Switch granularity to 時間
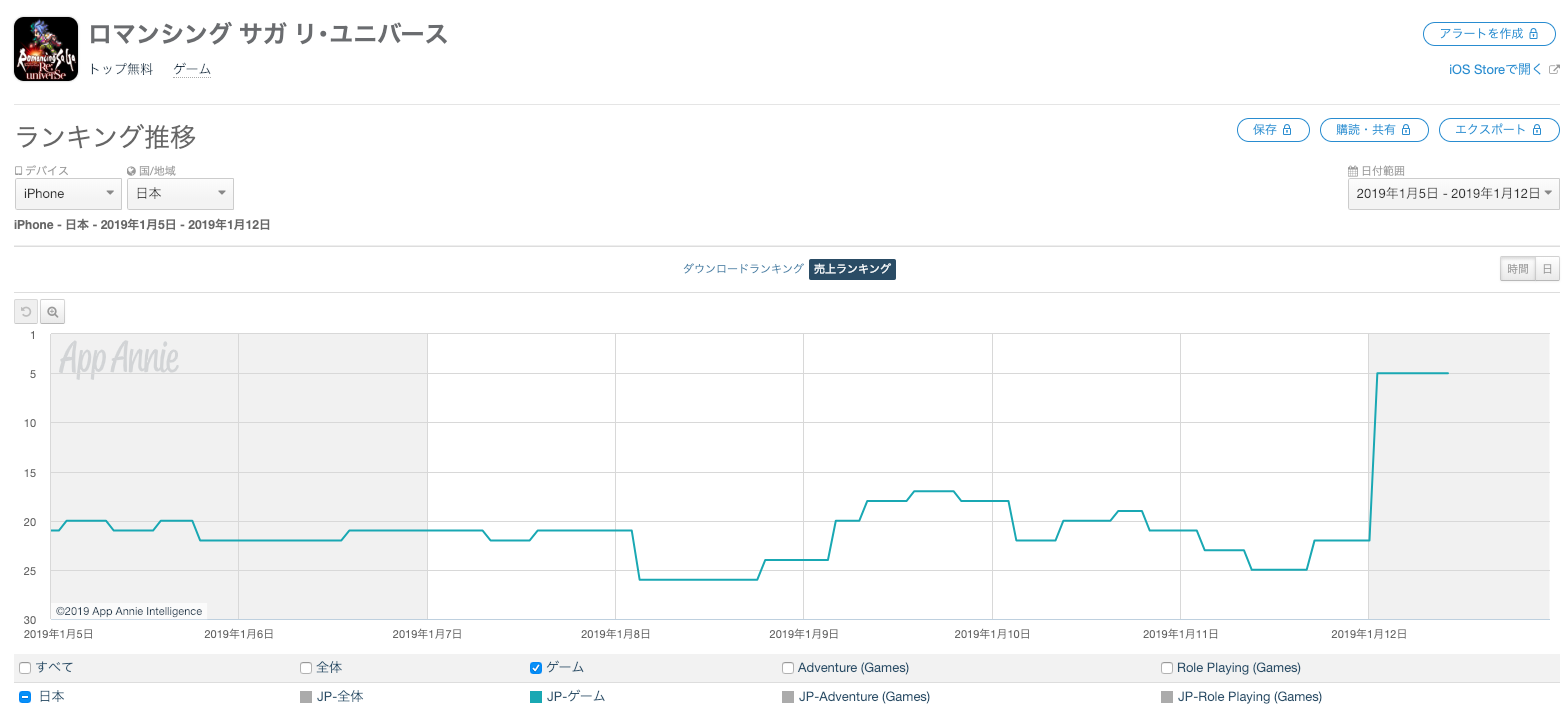Viewport: 1565px width, 728px height. [1517, 269]
